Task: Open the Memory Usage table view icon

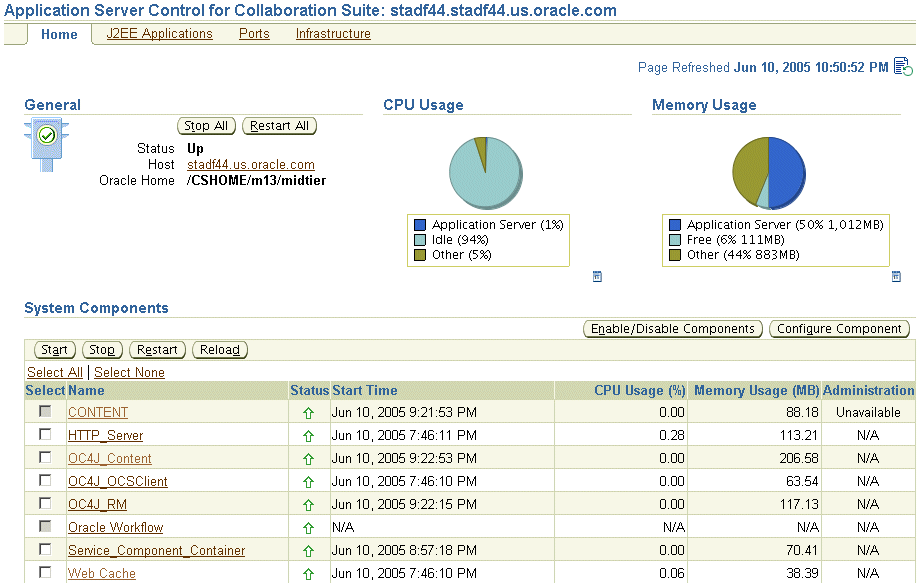Action: point(896,276)
